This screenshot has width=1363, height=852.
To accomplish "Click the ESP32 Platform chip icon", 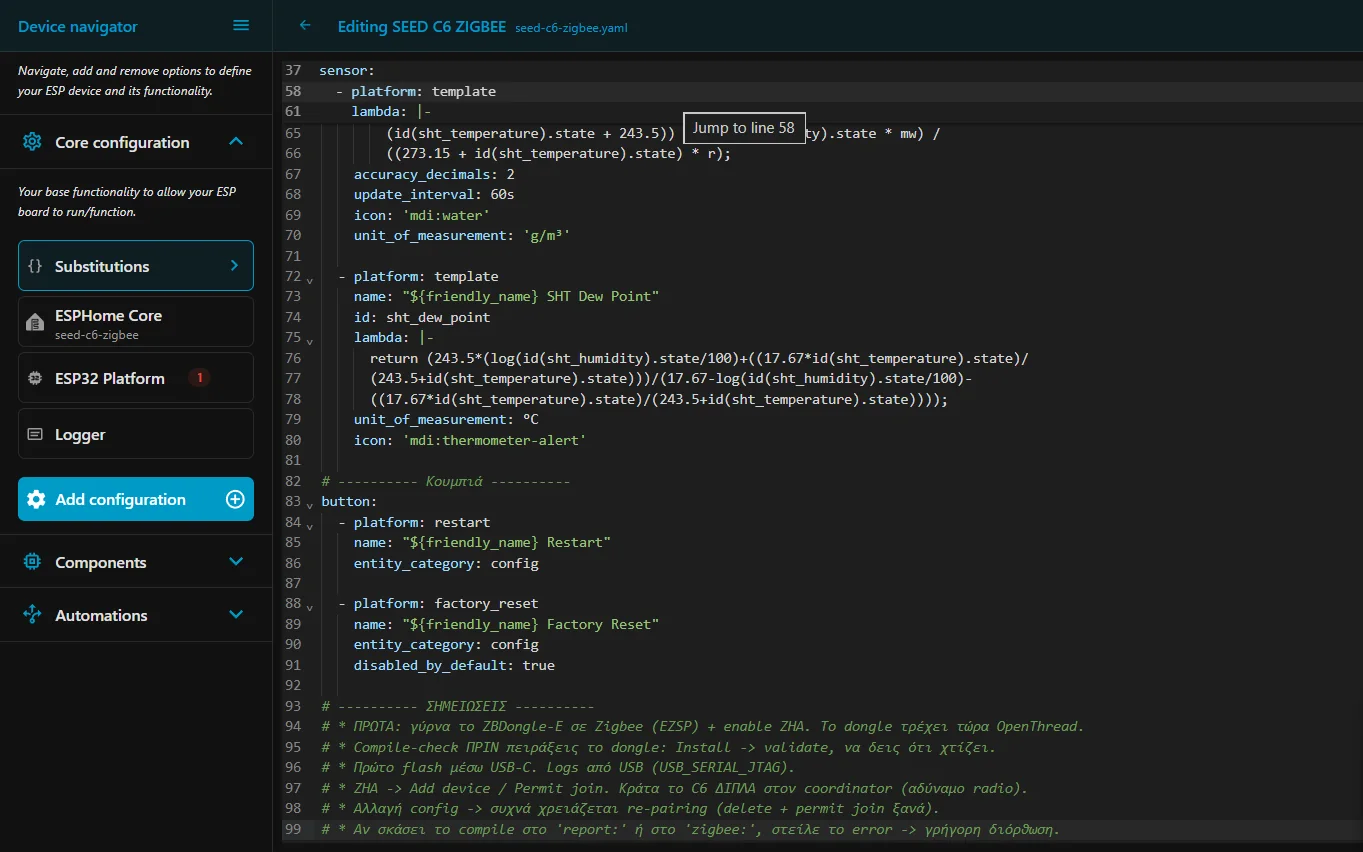I will (35, 378).
